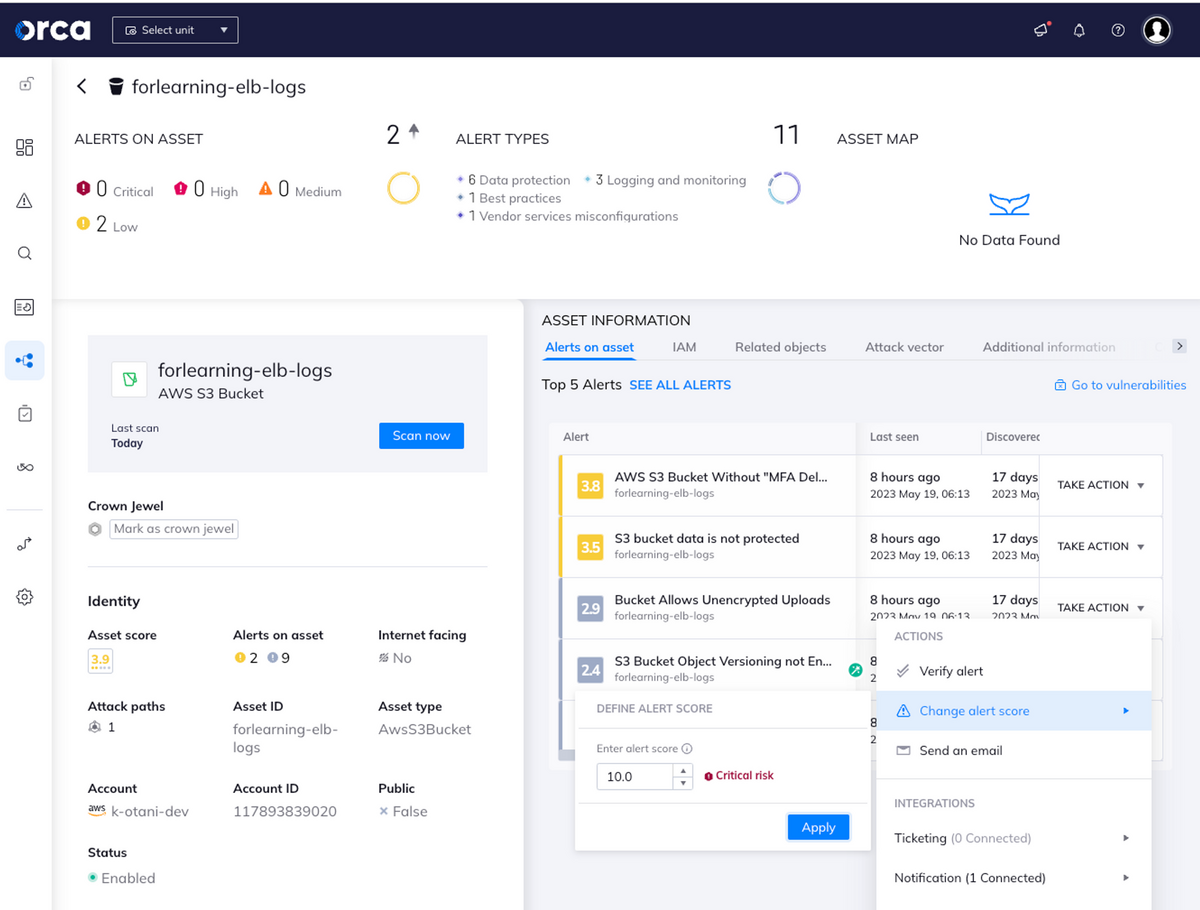The width and height of the screenshot is (1200, 910).
Task: Click the High alerts icon
Action: 181,188
